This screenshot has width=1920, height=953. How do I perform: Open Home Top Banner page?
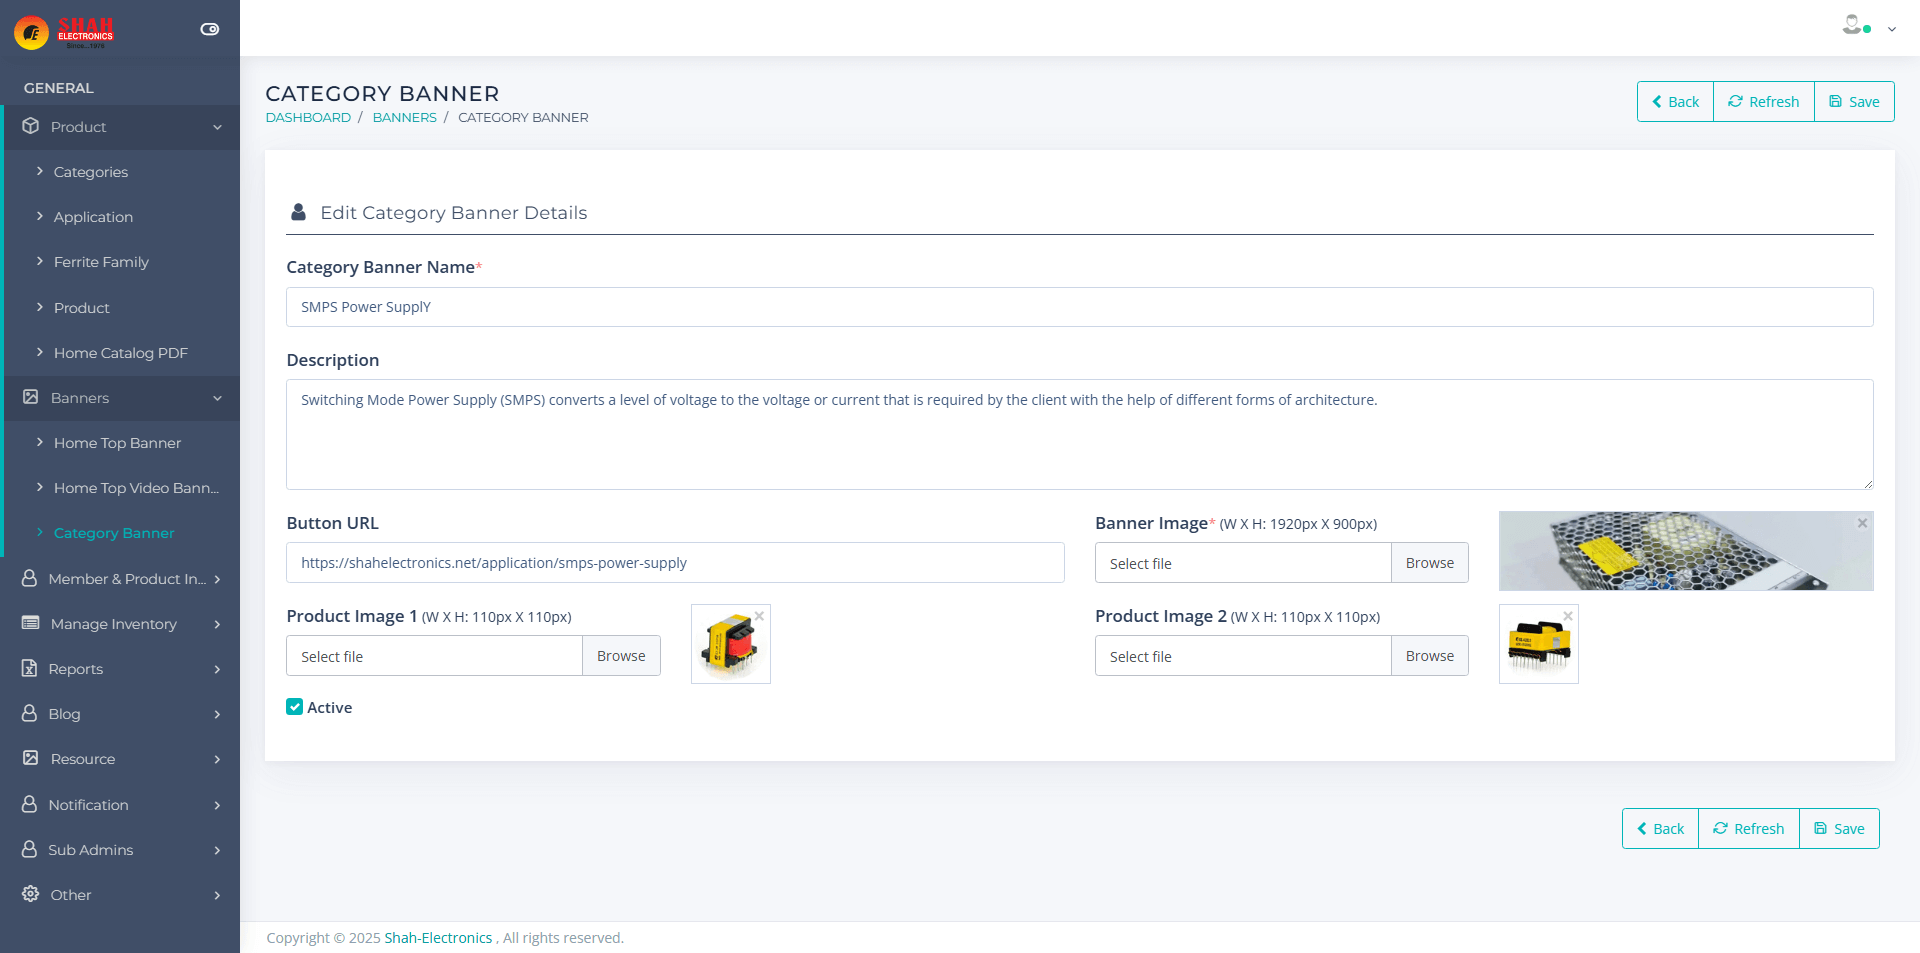pyautogui.click(x=117, y=443)
